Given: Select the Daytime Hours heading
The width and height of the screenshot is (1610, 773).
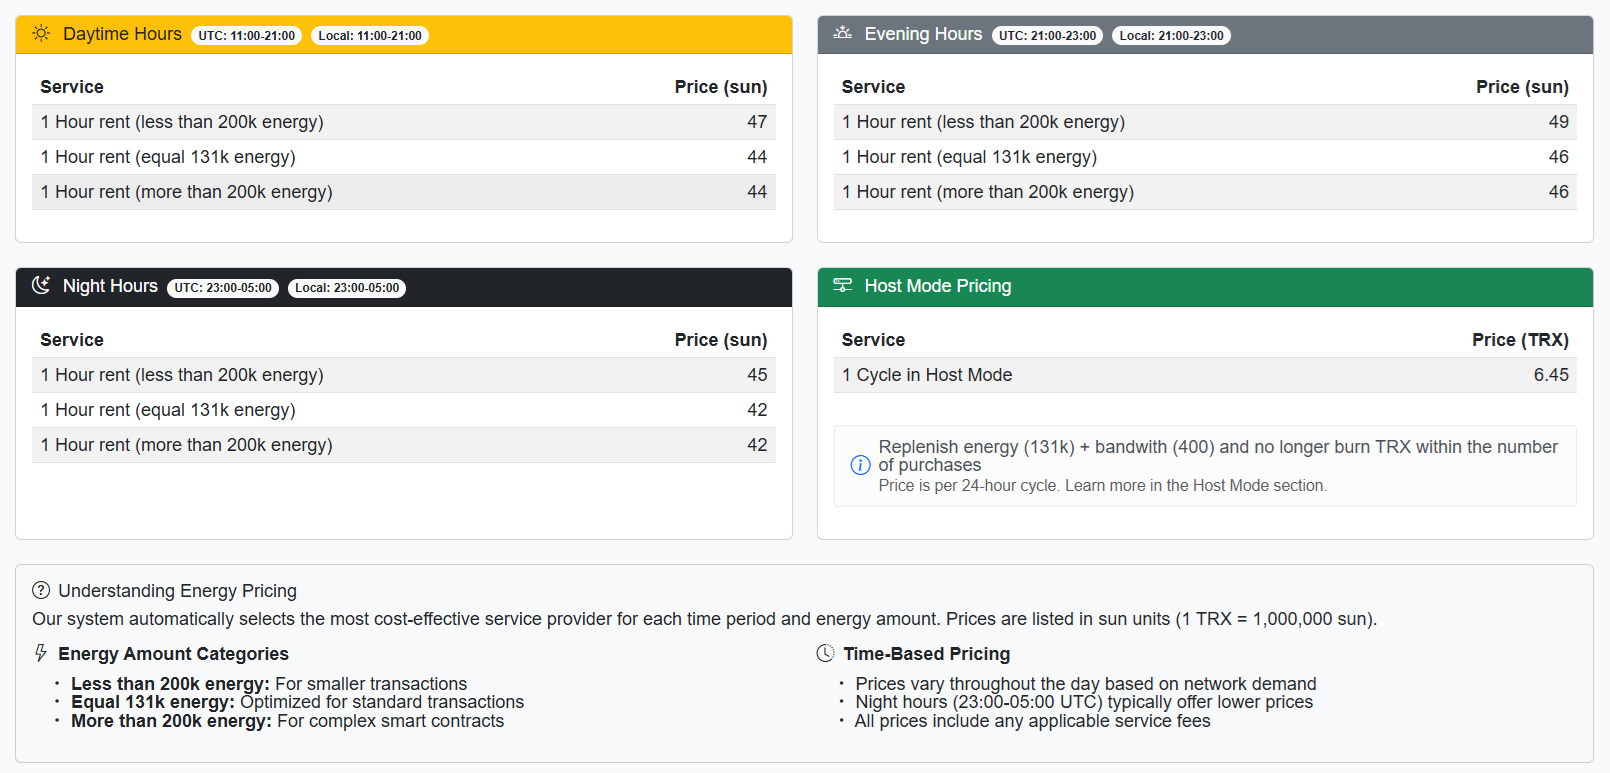Looking at the screenshot, I should tap(122, 34).
